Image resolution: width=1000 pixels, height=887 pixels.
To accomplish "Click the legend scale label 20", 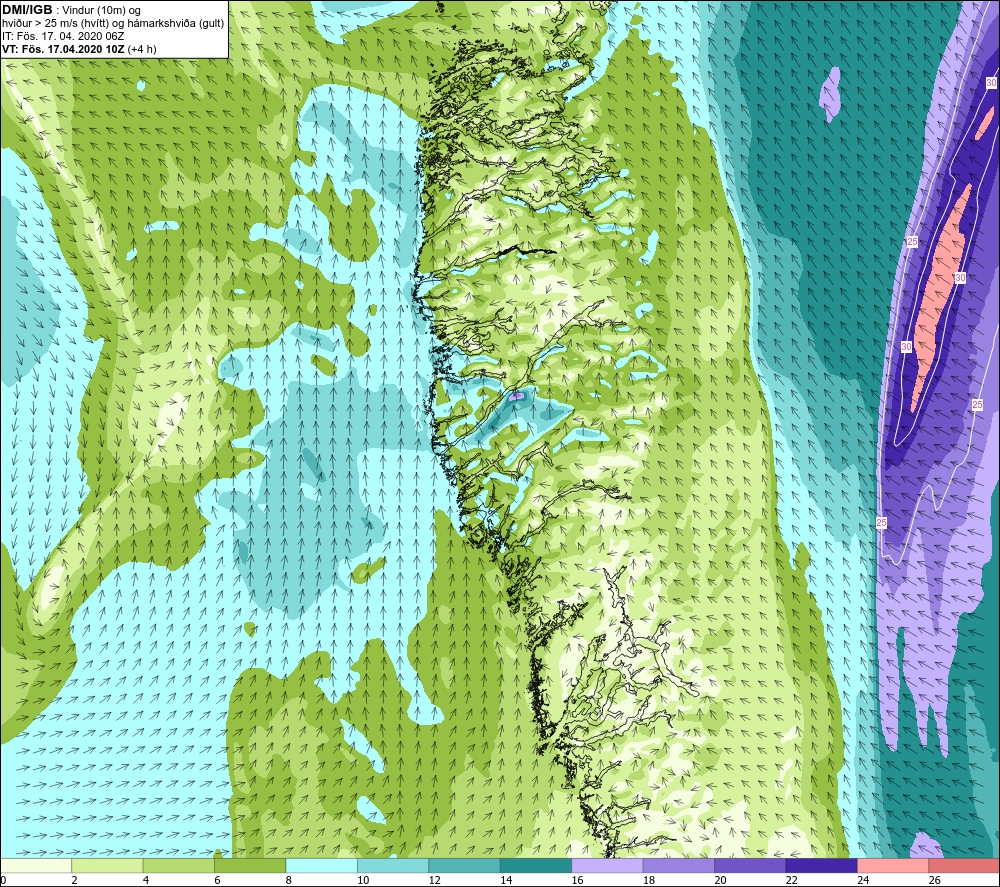I will click(x=720, y=880).
